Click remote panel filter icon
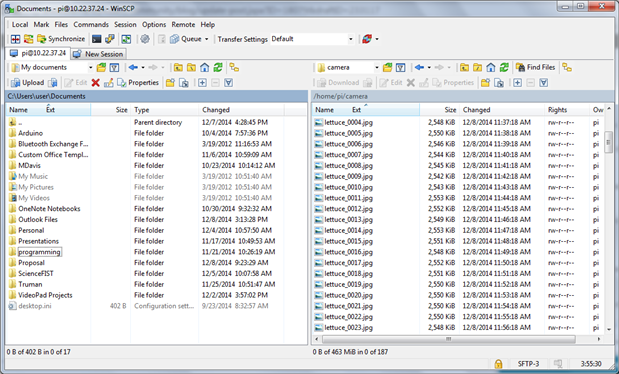Image resolution: width=619 pixels, height=374 pixels. 401,68
